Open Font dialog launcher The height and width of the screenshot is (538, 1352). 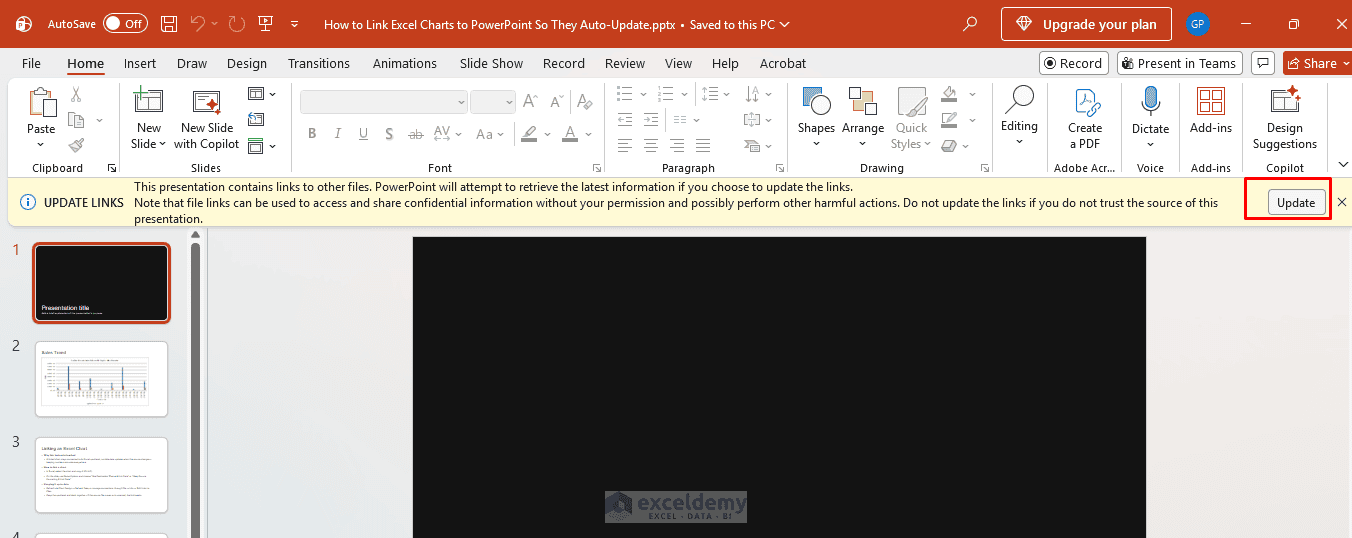(x=597, y=168)
